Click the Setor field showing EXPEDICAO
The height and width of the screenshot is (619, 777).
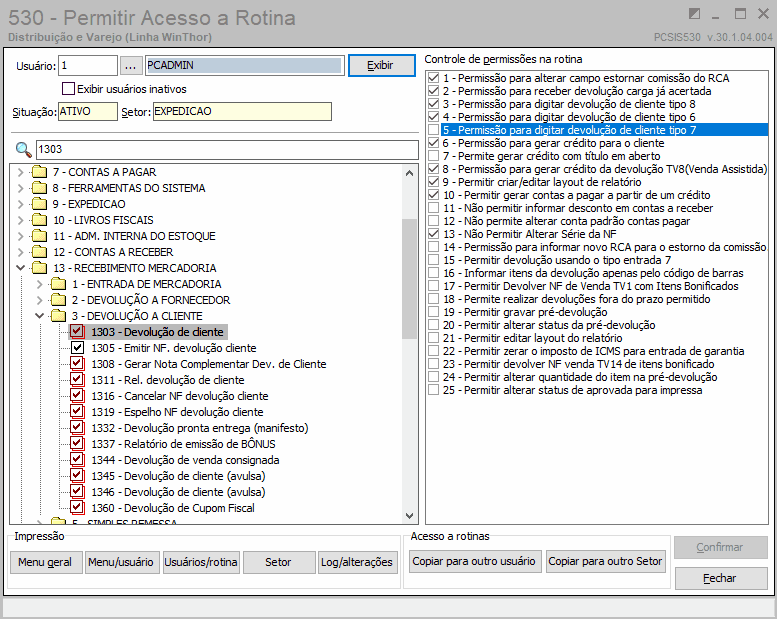[x=242, y=112]
